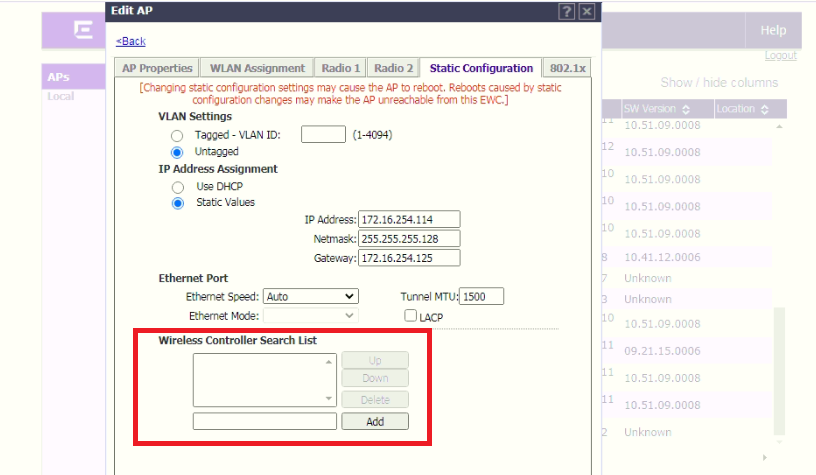The width and height of the screenshot is (816, 475).
Task: Click the Extreme Networks logo icon
Action: pos(84,31)
